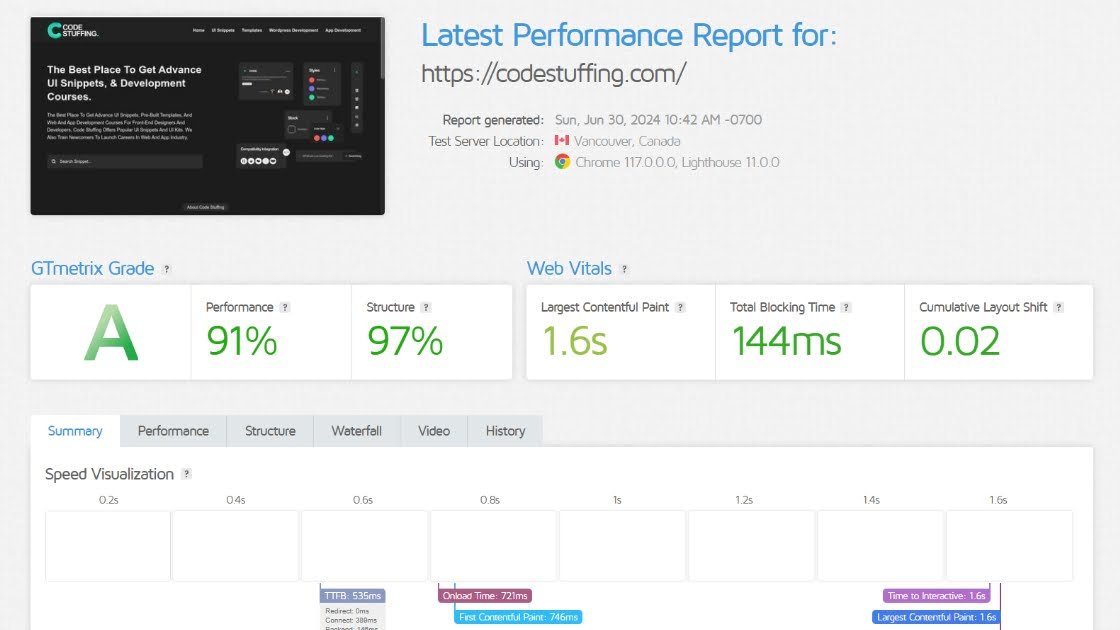
Task: Click the website screenshot thumbnail
Action: click(207, 115)
